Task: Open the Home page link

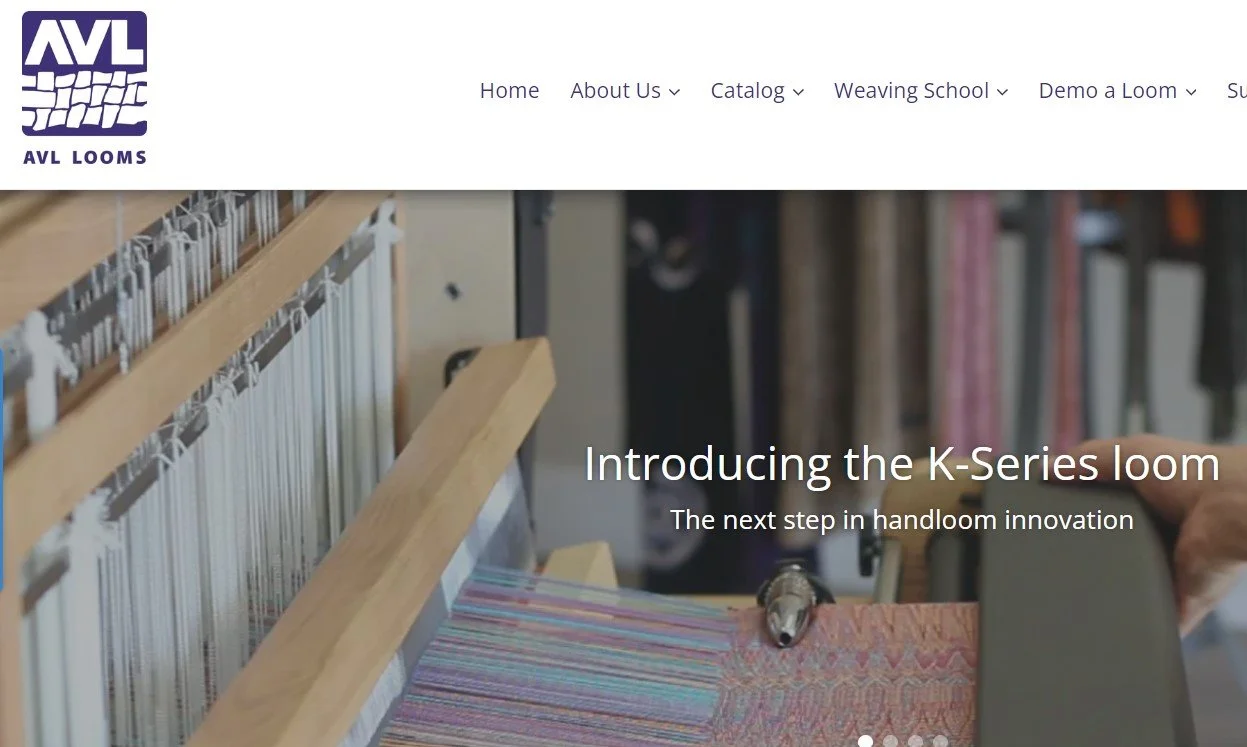Action: 509,91
